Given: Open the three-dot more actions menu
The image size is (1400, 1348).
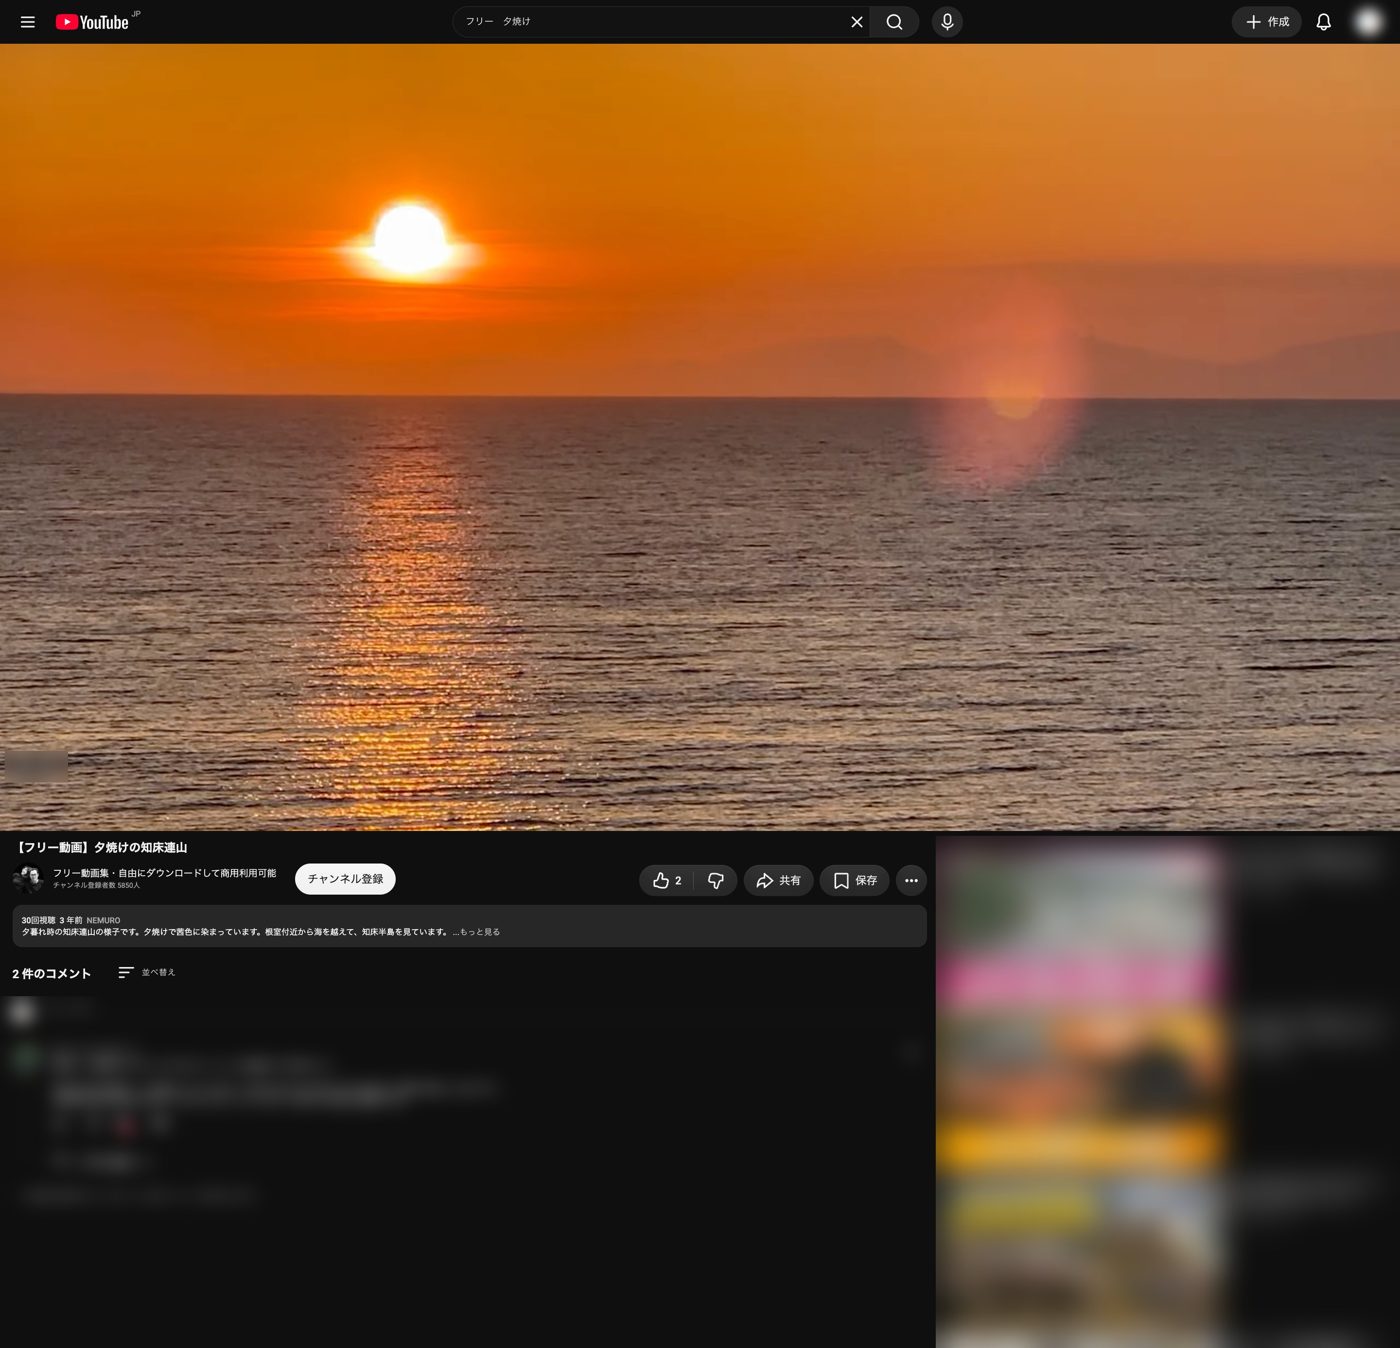Looking at the screenshot, I should click(911, 880).
